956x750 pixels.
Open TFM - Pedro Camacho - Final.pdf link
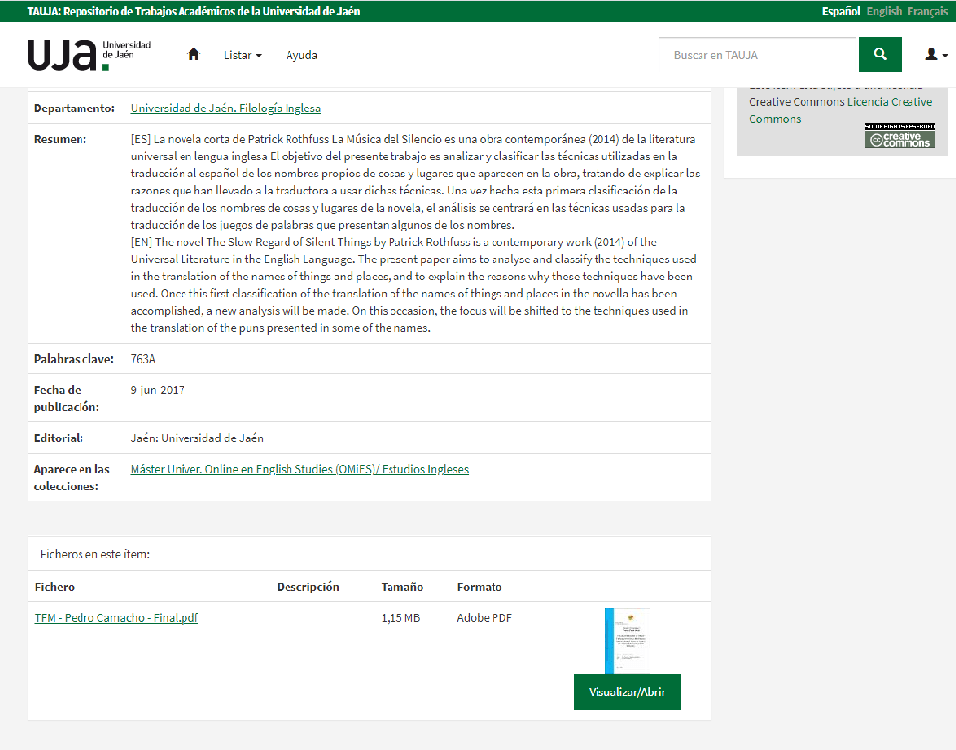coord(116,618)
